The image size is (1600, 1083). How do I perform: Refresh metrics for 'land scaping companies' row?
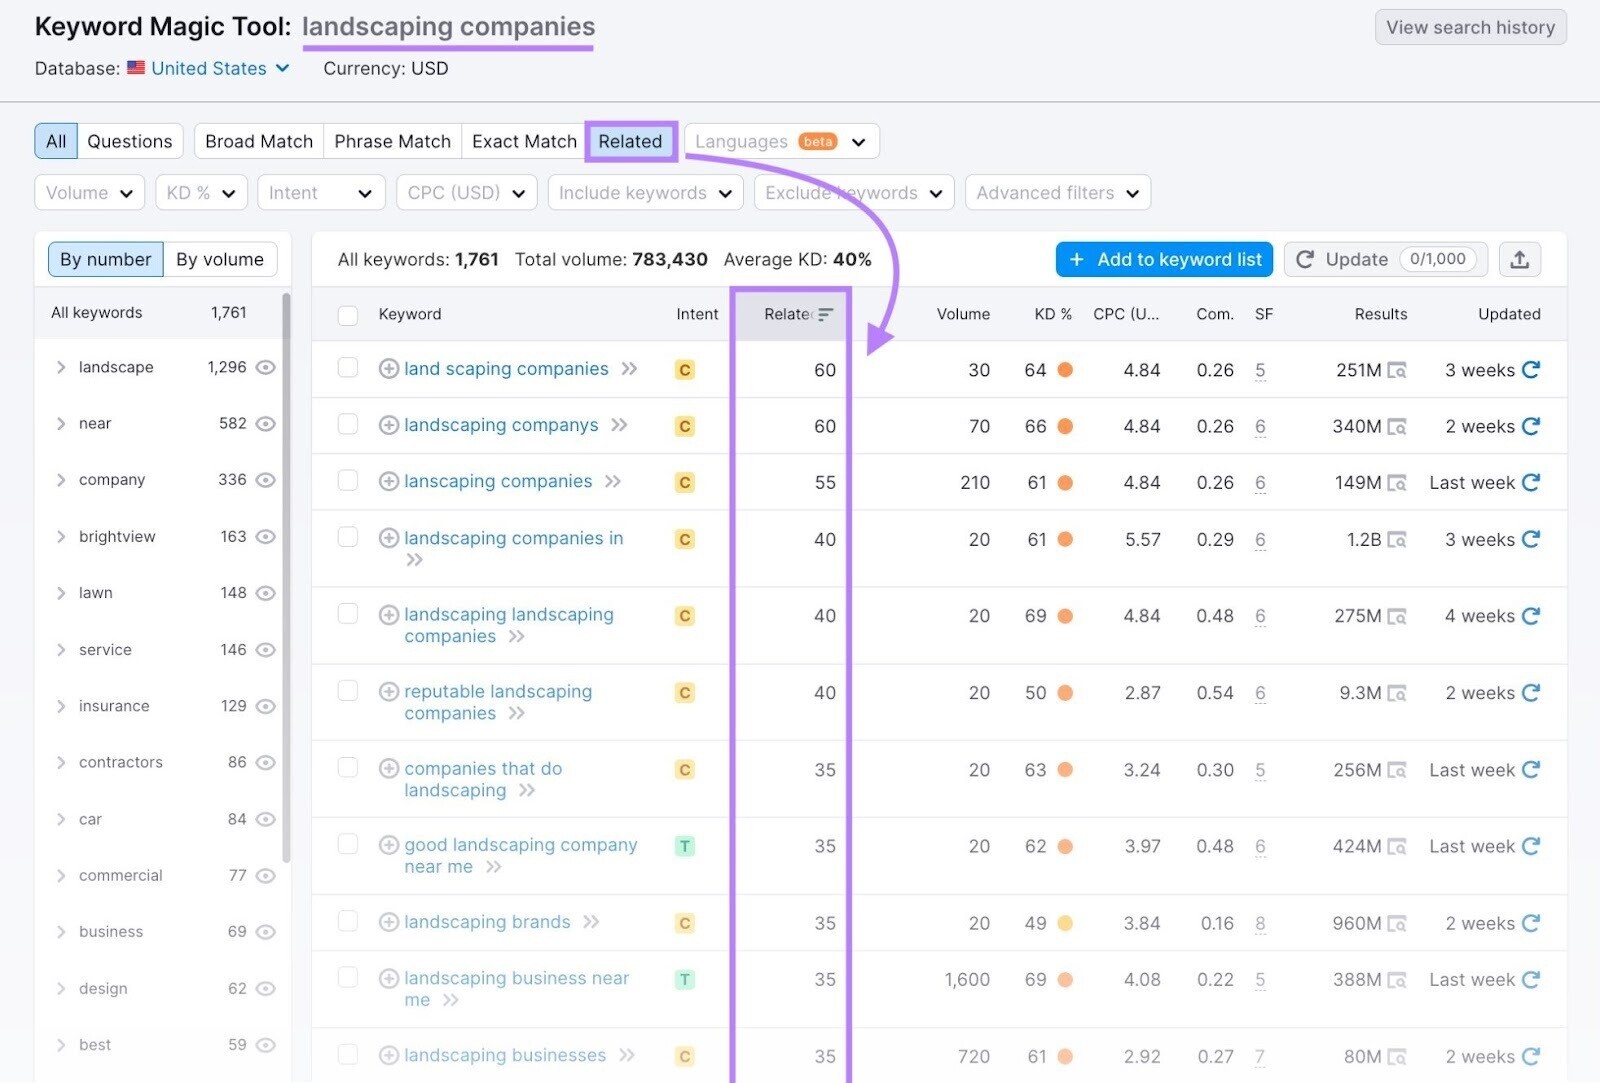(1531, 370)
